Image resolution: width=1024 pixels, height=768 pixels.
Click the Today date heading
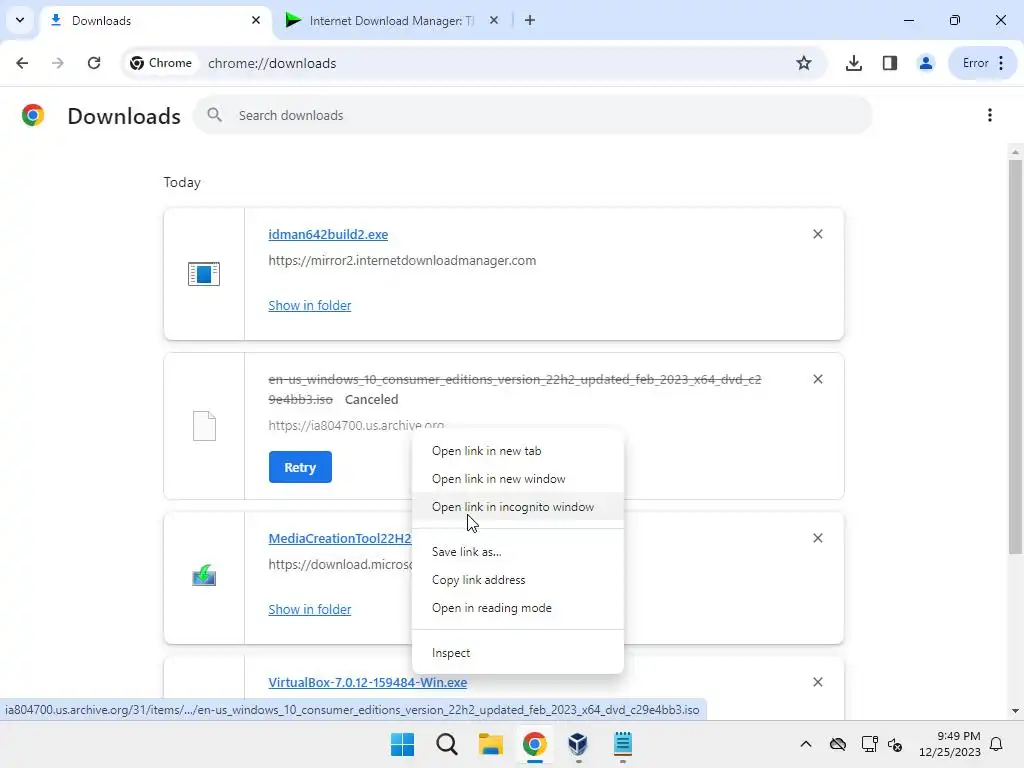182,183
